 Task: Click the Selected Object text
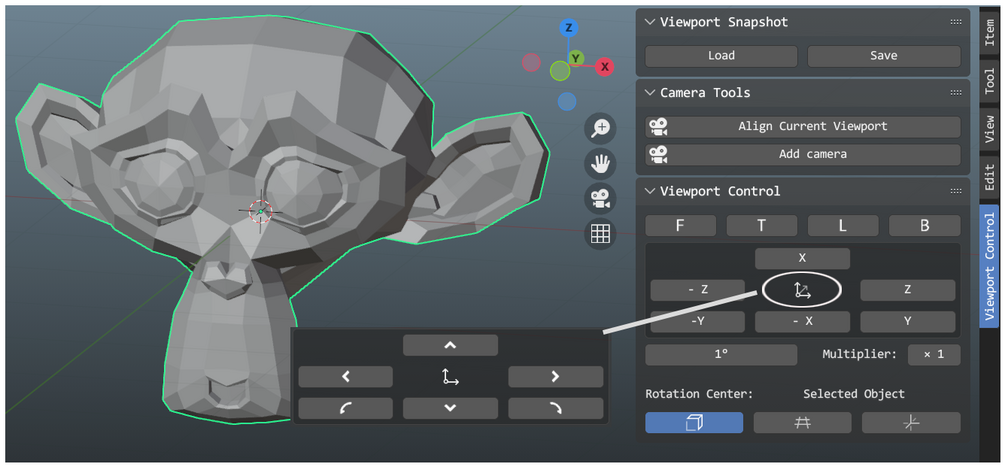pos(854,394)
